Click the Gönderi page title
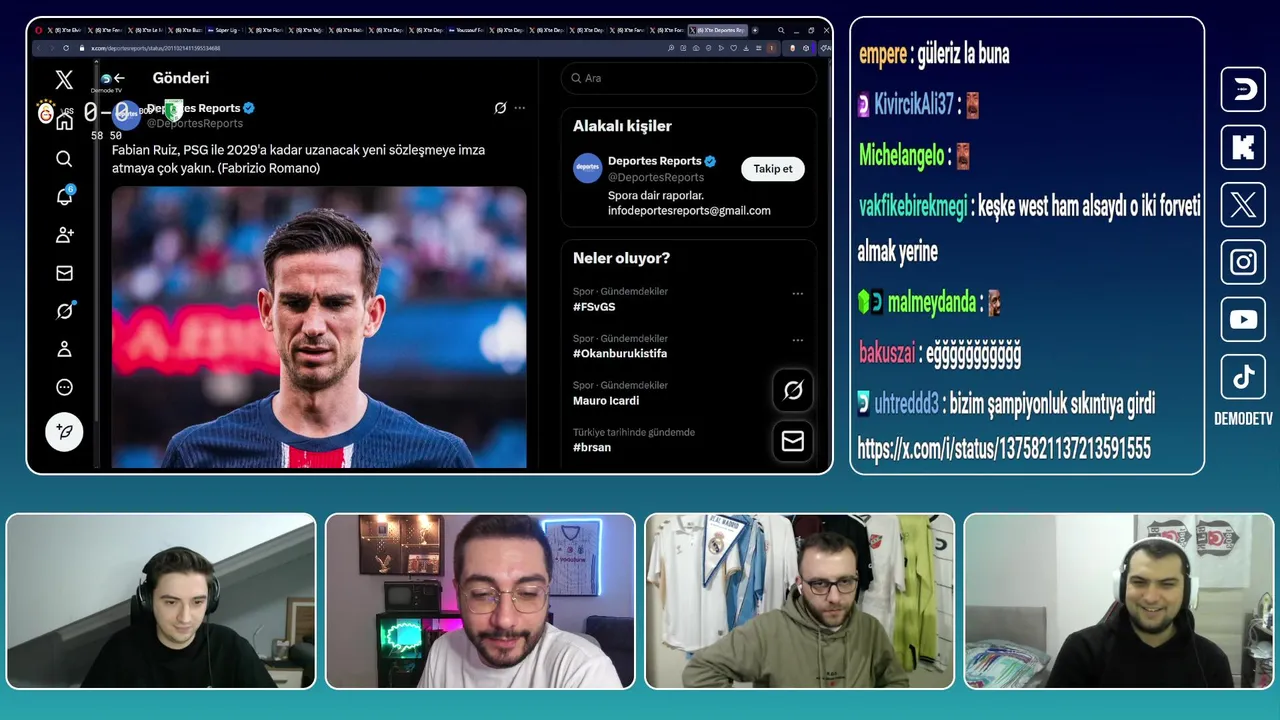Screen dimensions: 1280x720 click(181, 78)
